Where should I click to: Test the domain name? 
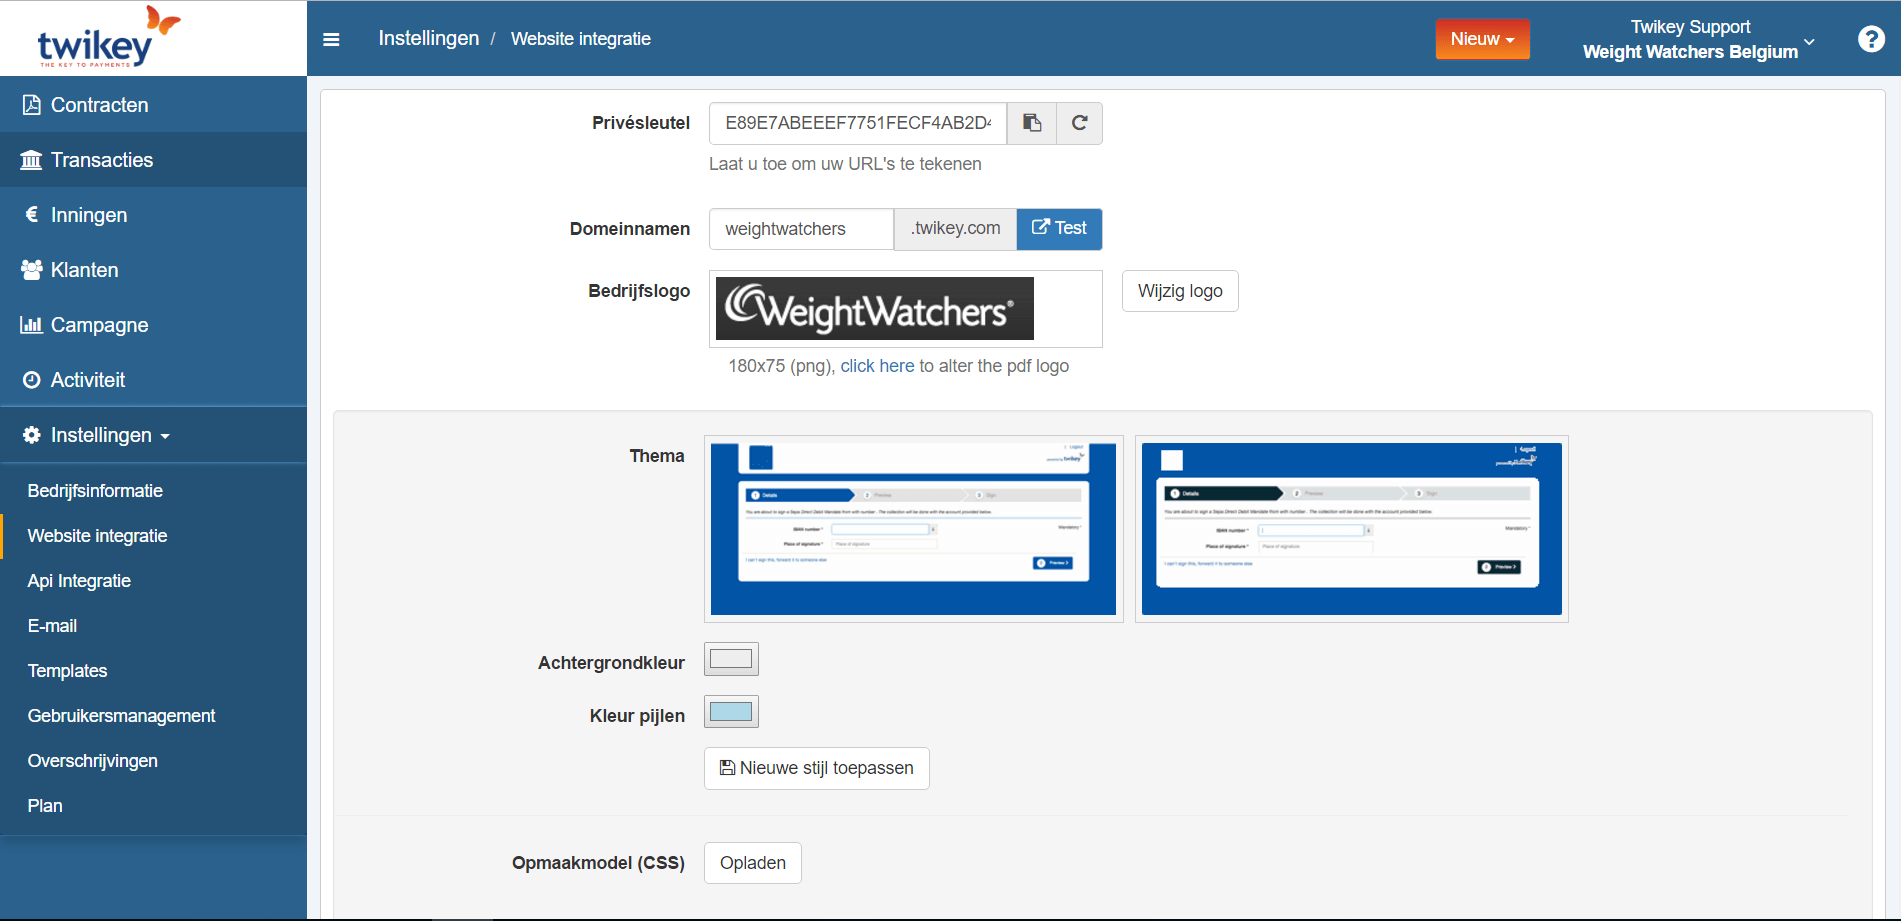(x=1059, y=229)
